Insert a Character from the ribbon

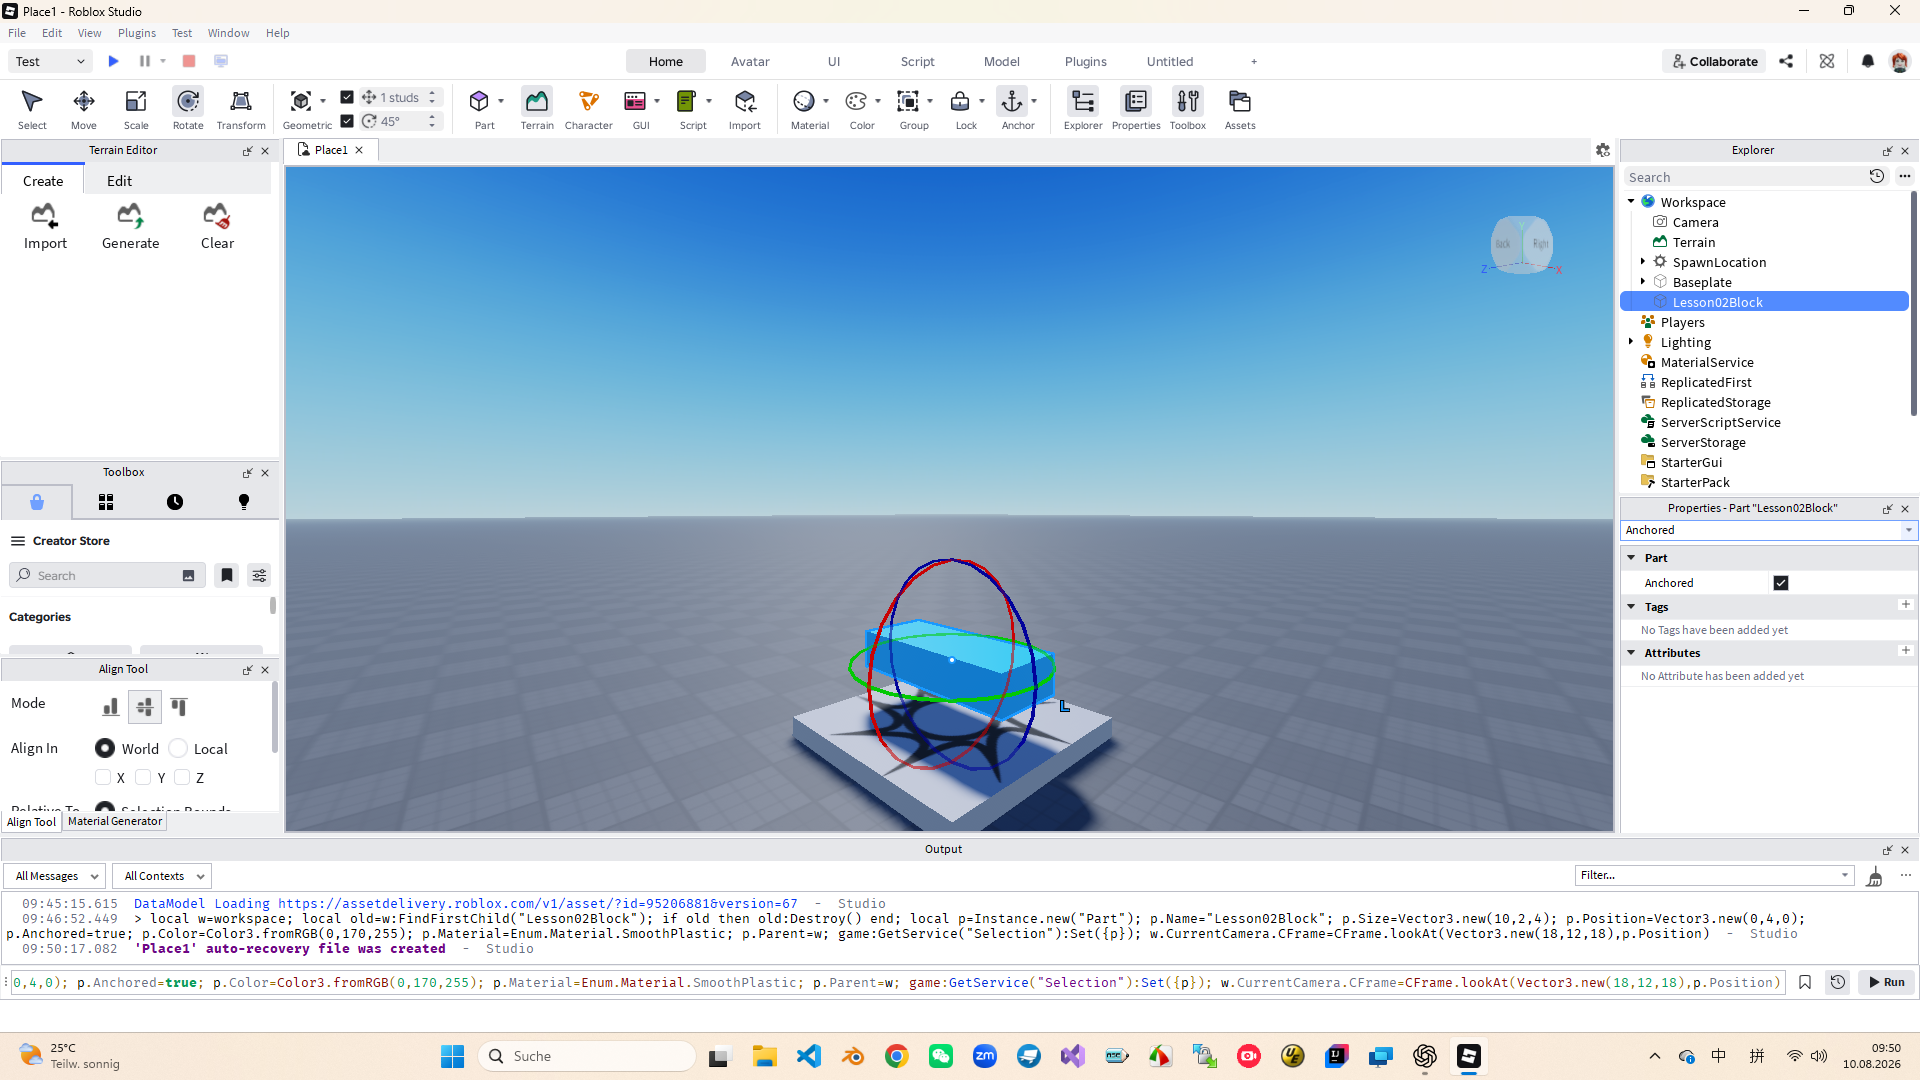pos(588,108)
